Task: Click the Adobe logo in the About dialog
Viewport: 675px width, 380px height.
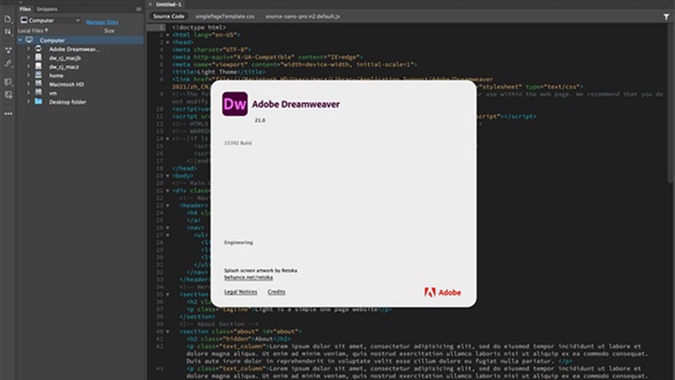Action: click(x=443, y=292)
